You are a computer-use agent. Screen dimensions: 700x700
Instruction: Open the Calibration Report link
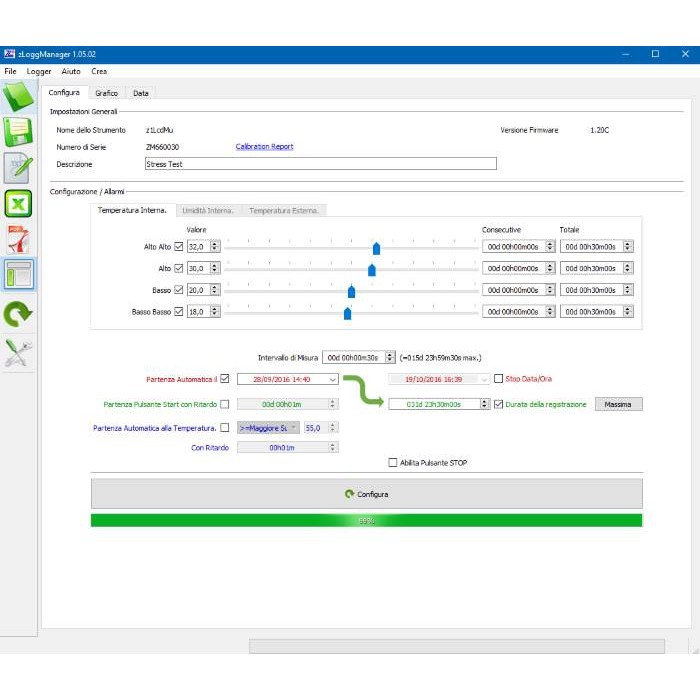264,146
